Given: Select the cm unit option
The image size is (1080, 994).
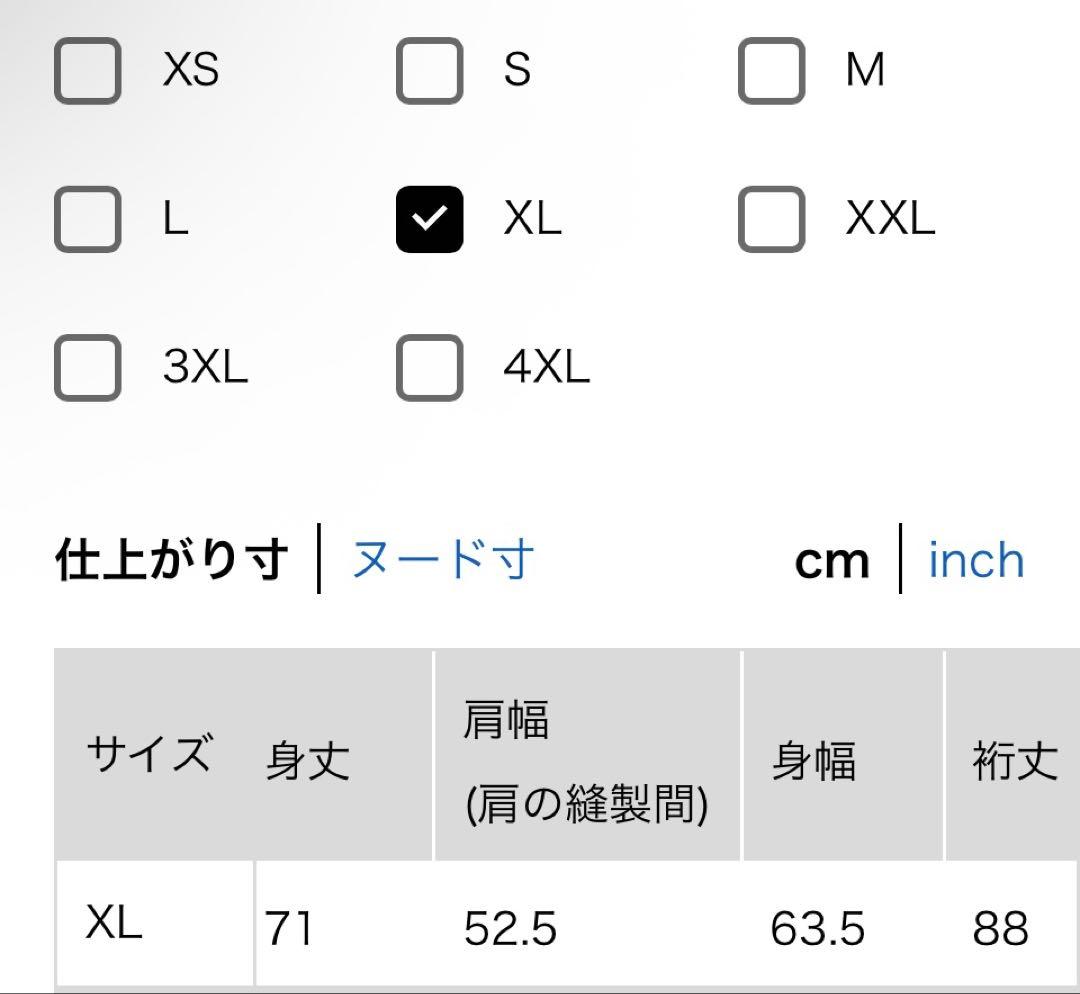Looking at the screenshot, I should tap(832, 561).
